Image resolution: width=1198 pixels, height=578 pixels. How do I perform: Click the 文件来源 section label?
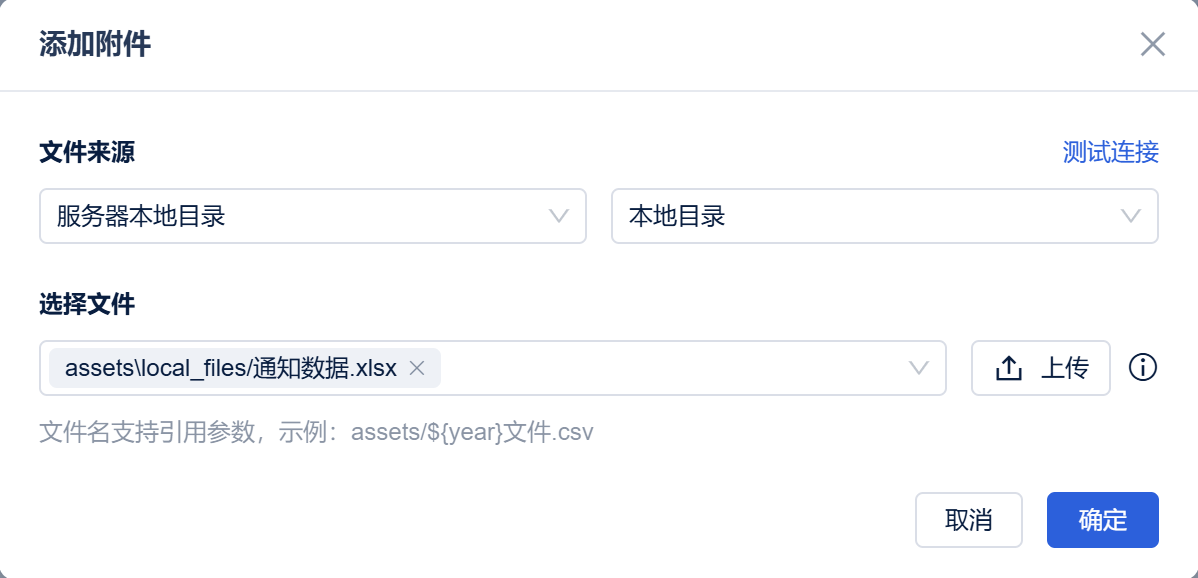(87, 153)
